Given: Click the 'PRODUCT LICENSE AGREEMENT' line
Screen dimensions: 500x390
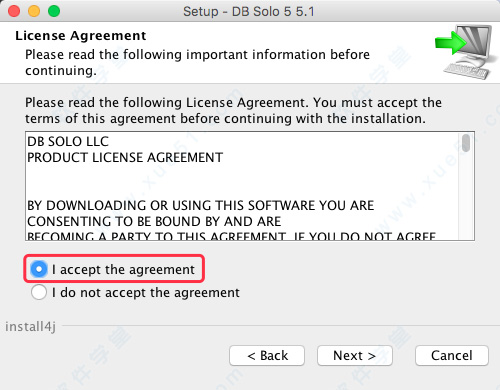Looking at the screenshot, I should pyautogui.click(x=125, y=157).
